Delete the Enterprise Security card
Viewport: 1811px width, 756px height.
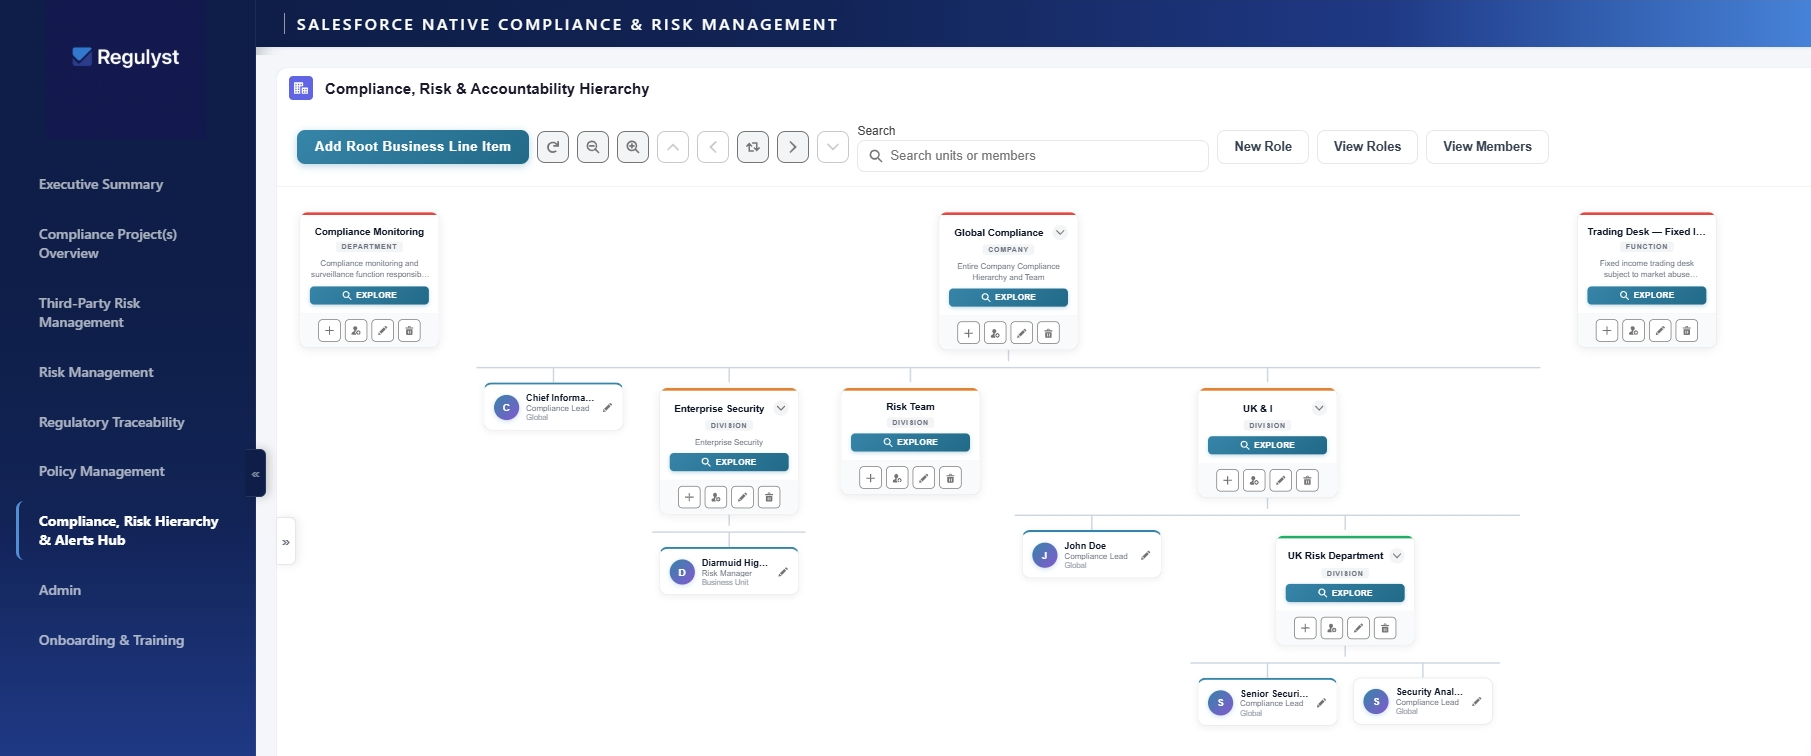click(x=769, y=497)
